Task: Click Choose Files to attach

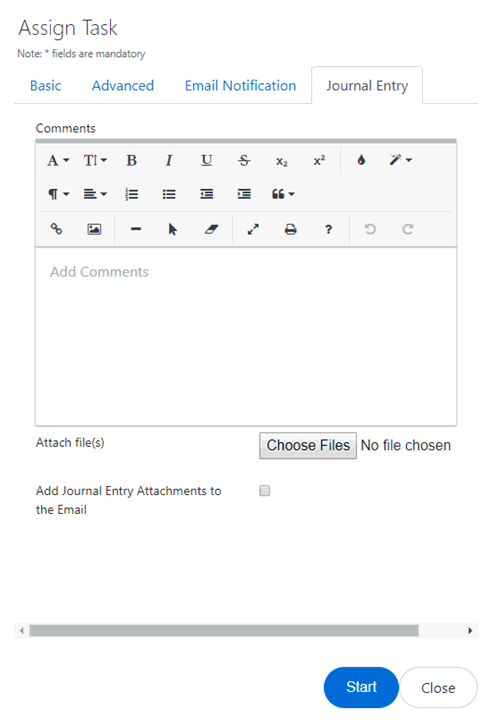Action: click(x=308, y=445)
